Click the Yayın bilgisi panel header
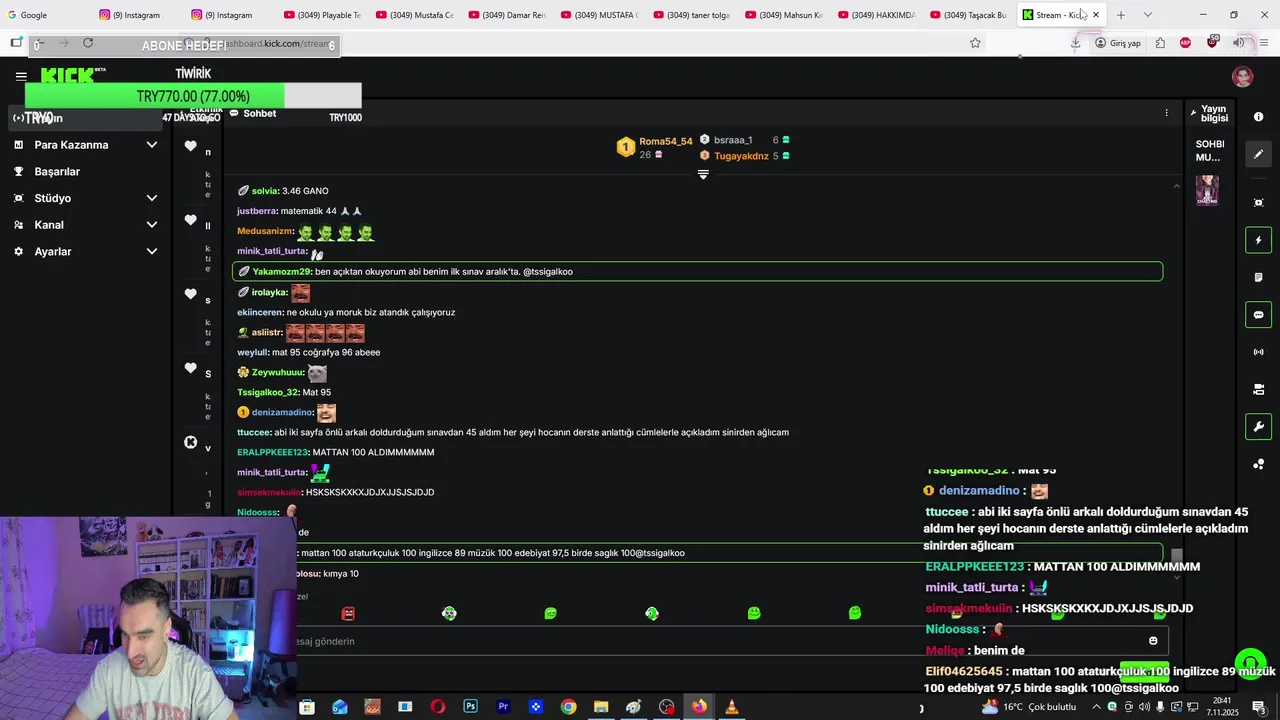This screenshot has width=1280, height=720. 1209,113
